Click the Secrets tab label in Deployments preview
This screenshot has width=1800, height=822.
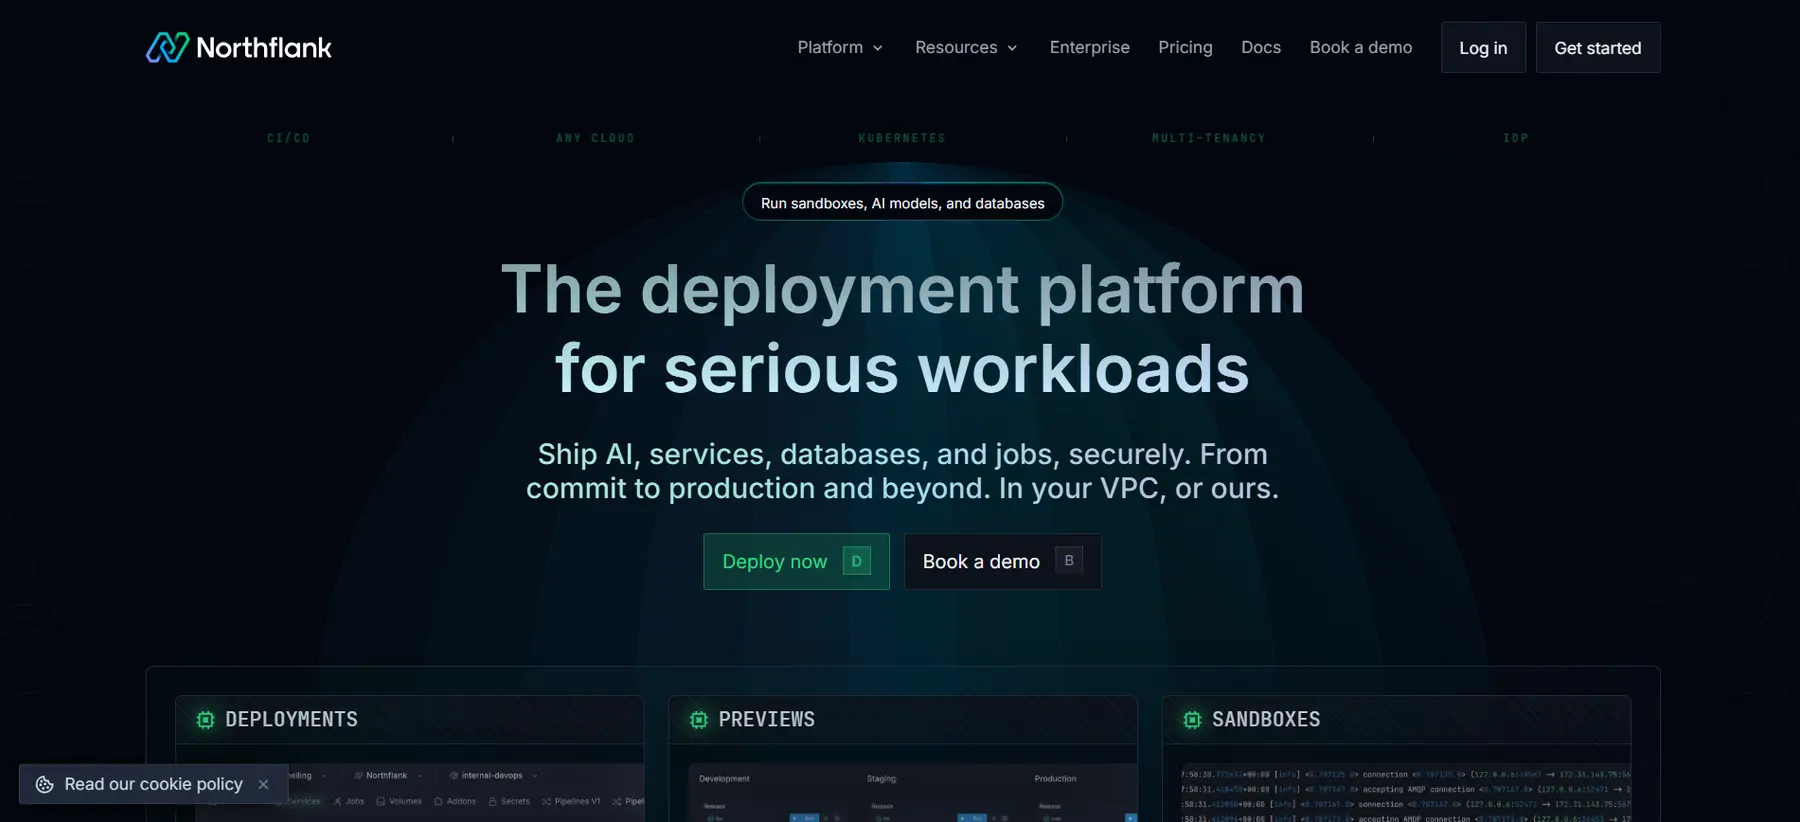(515, 801)
